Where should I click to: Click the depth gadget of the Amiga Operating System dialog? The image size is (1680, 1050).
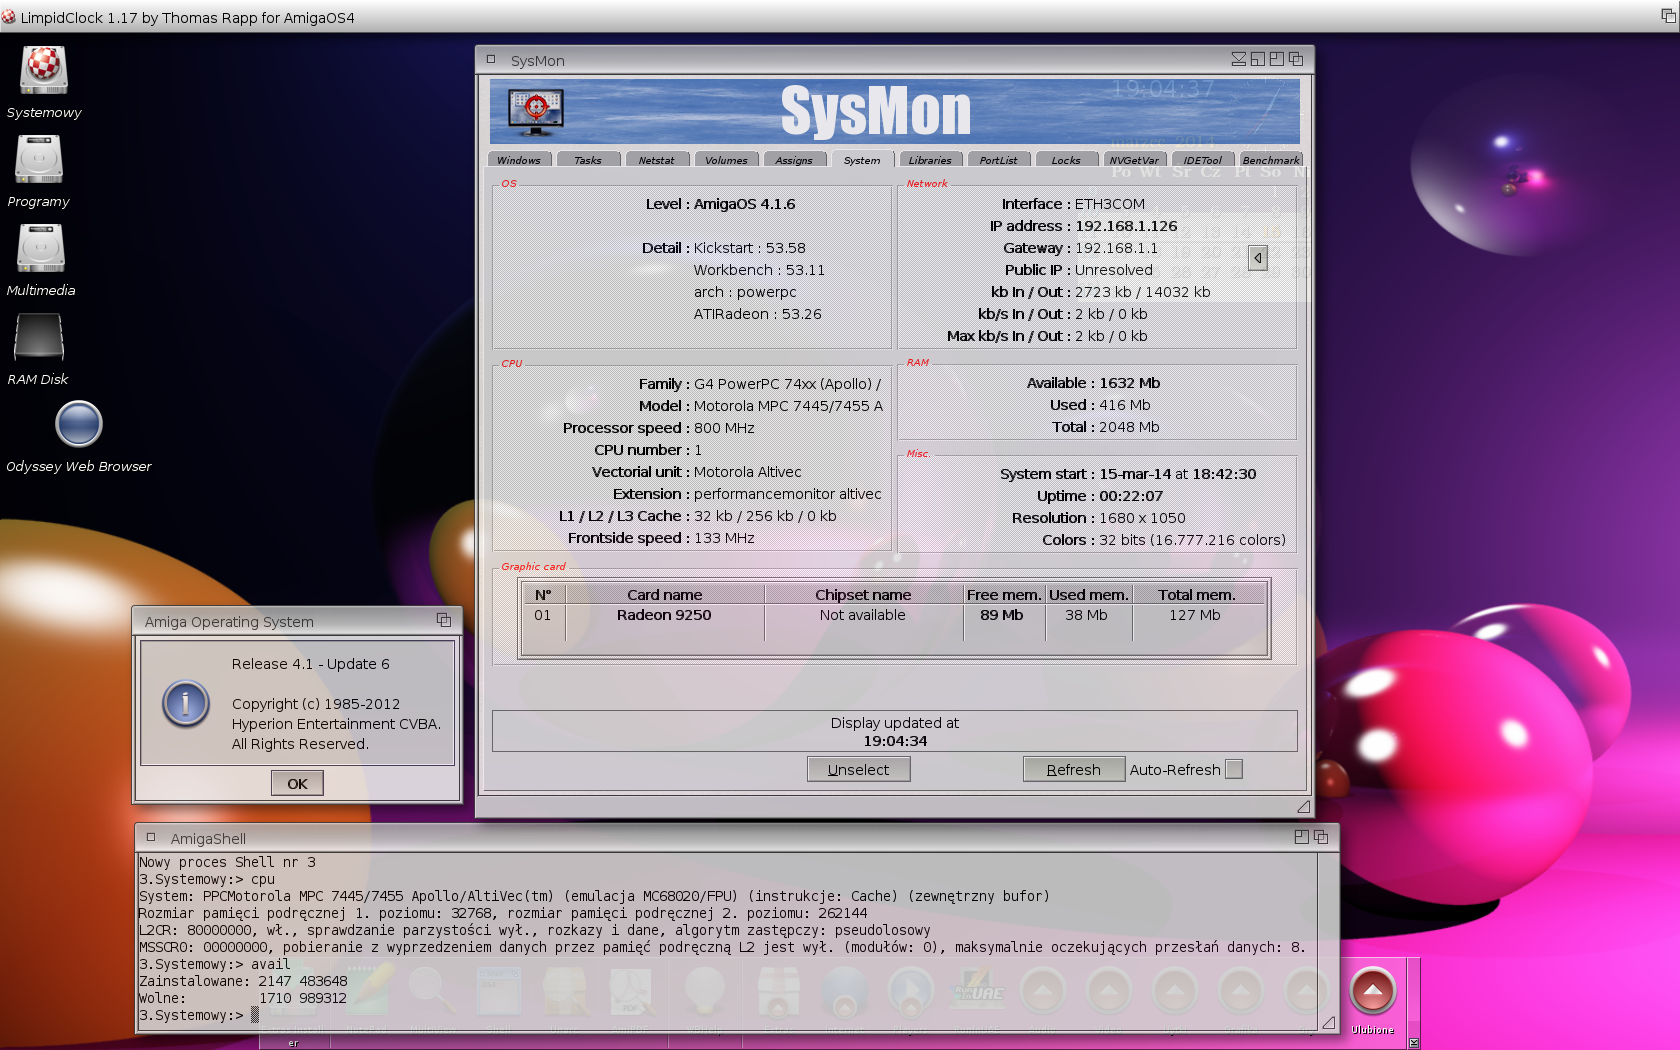(x=444, y=620)
